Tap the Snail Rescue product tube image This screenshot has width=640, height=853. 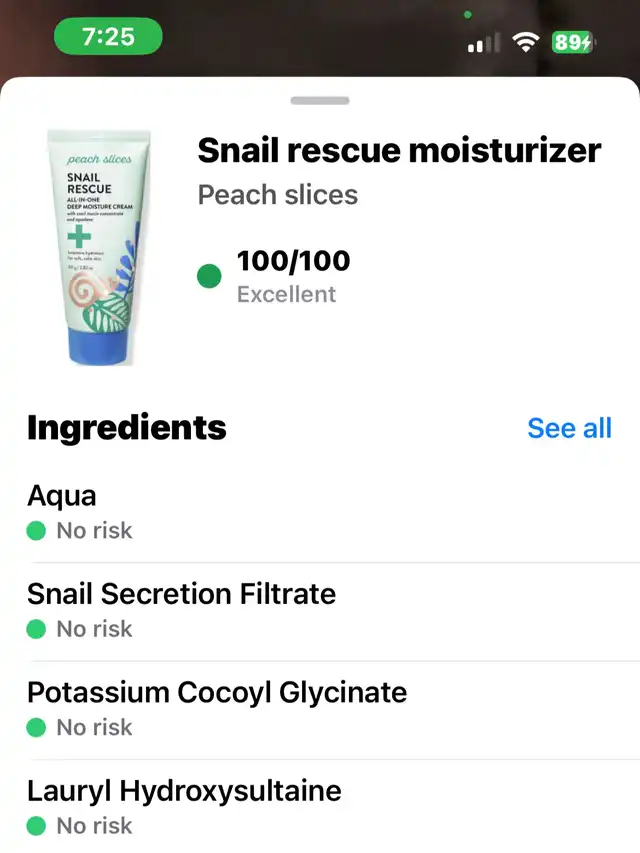(x=99, y=248)
